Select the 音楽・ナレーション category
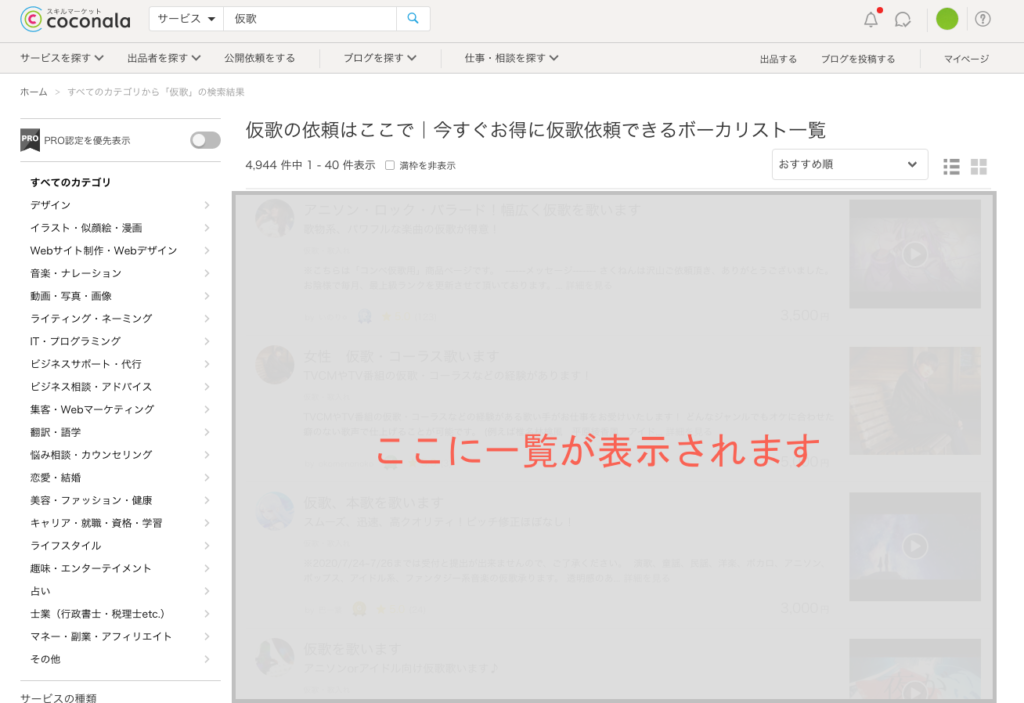The width and height of the screenshot is (1024, 703). pyautogui.click(x=76, y=273)
